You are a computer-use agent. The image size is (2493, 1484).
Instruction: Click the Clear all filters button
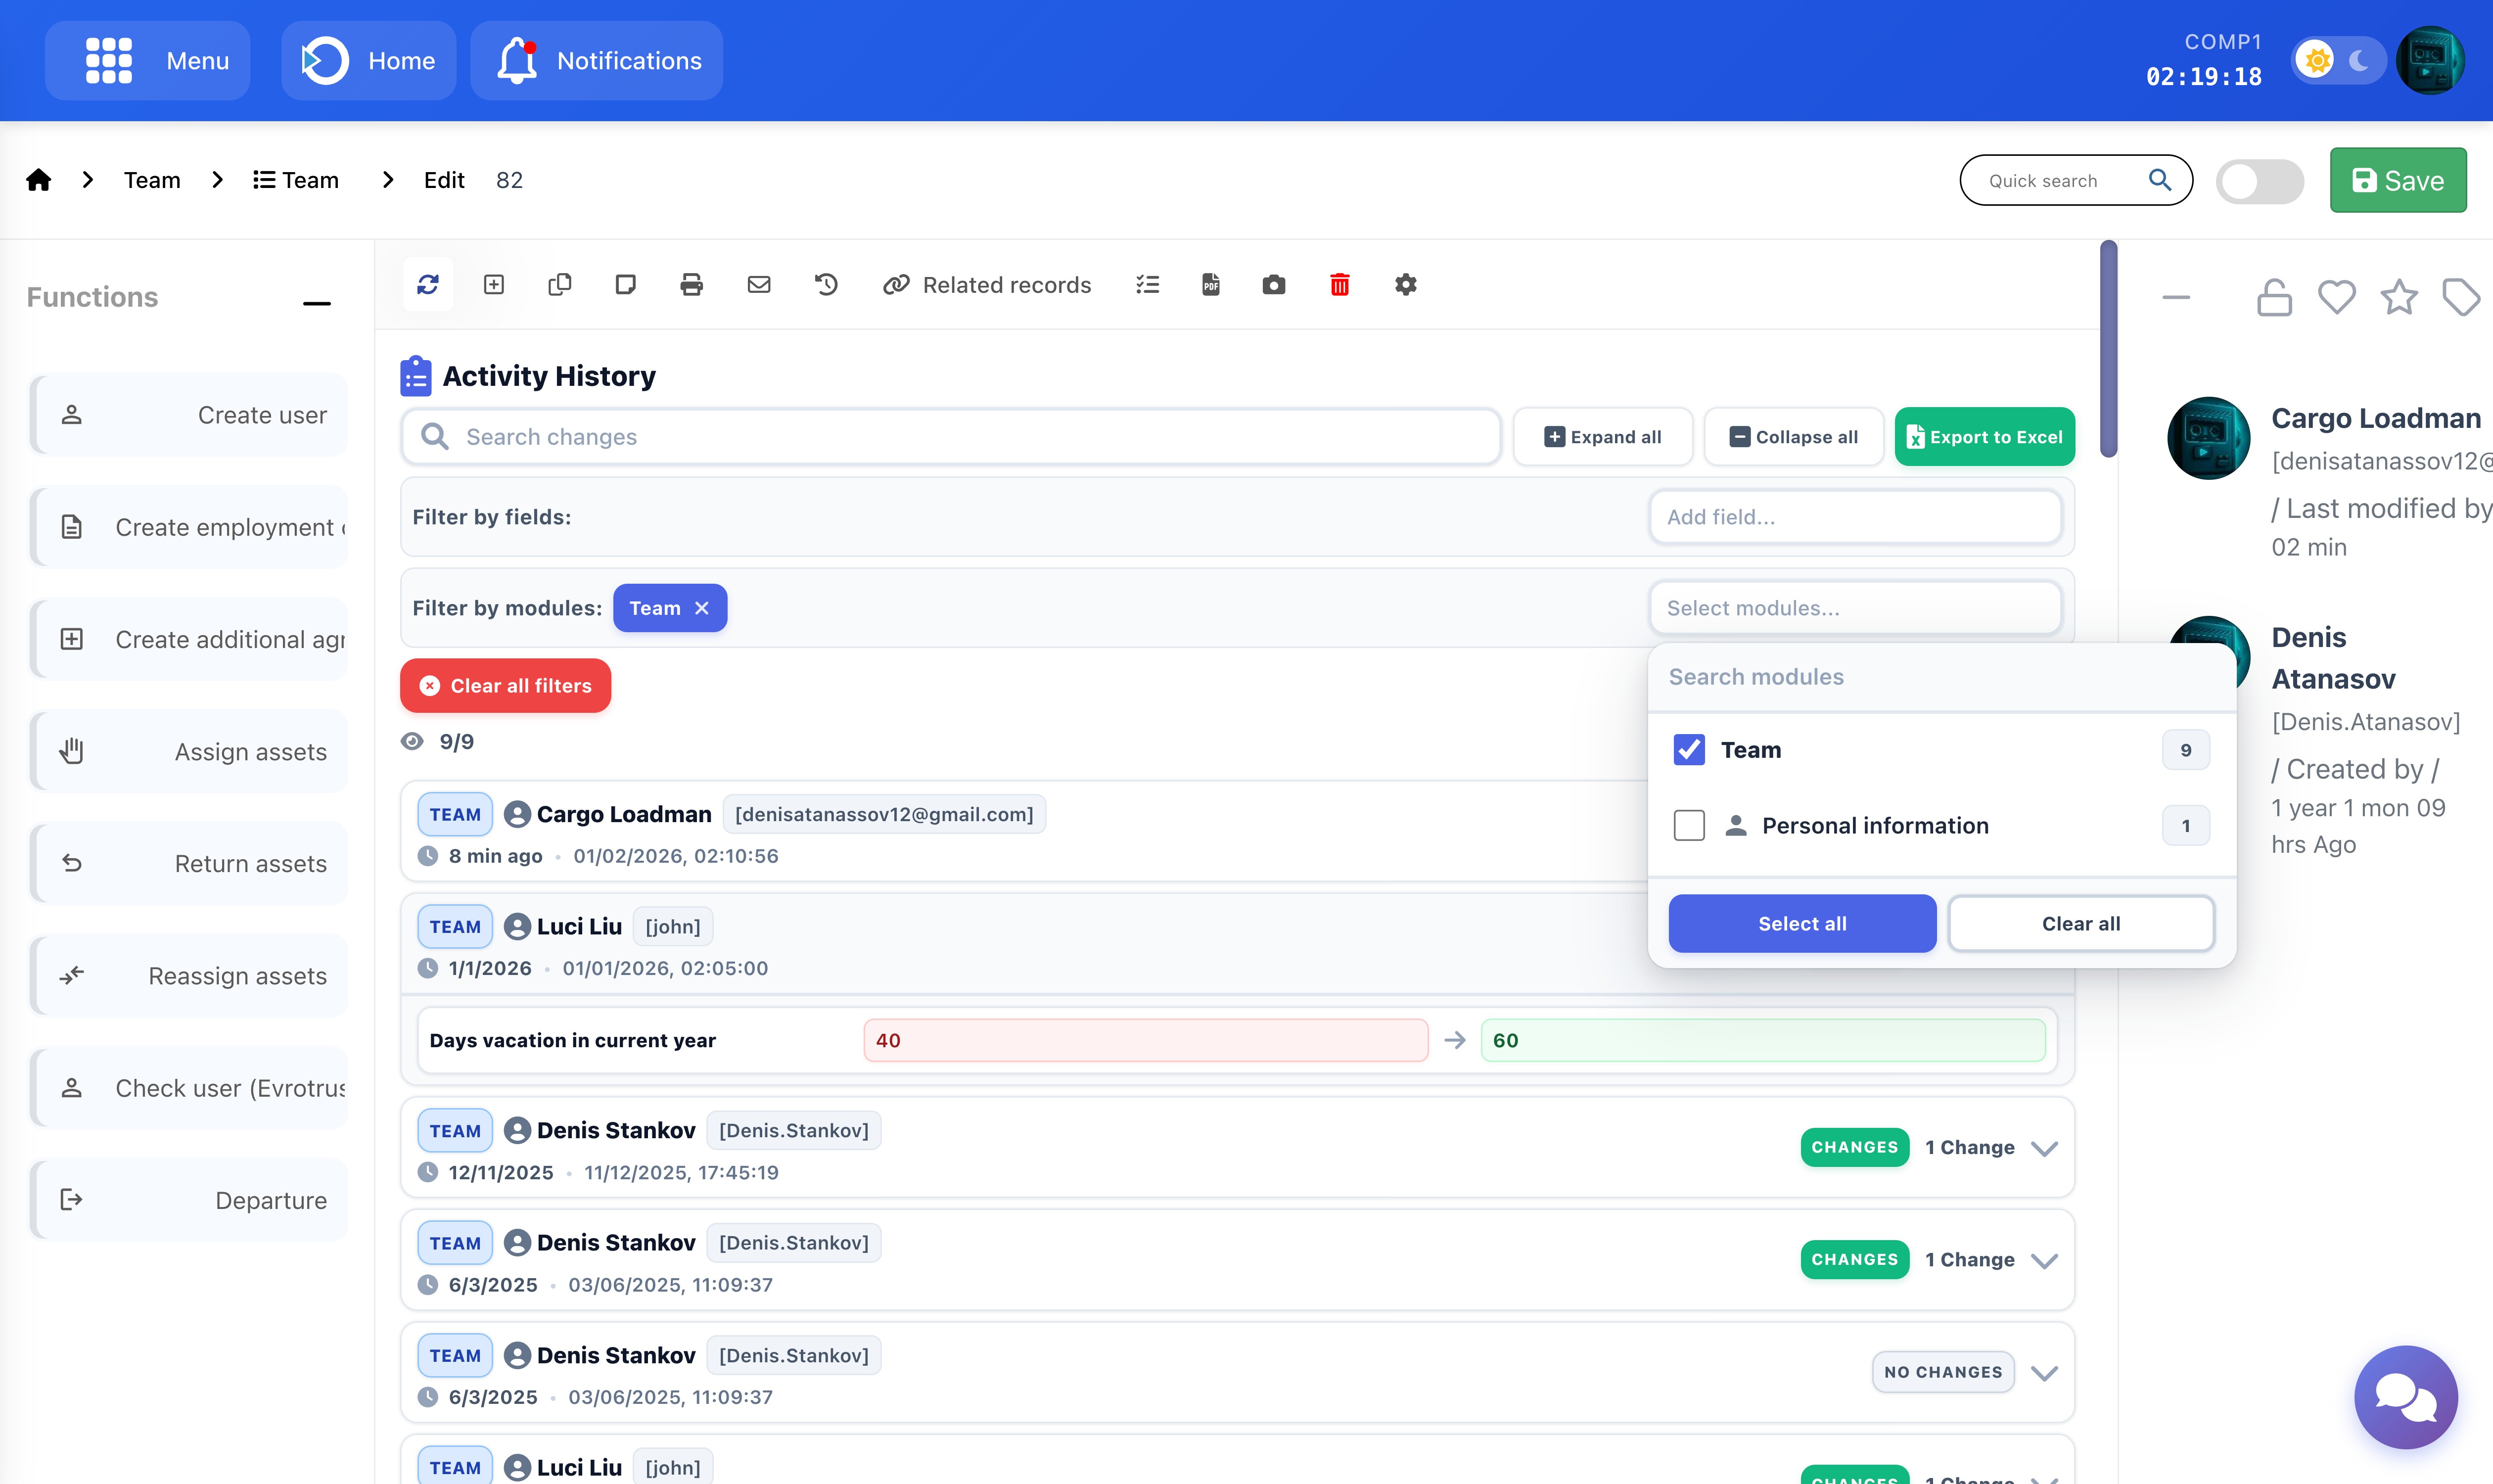coord(505,686)
